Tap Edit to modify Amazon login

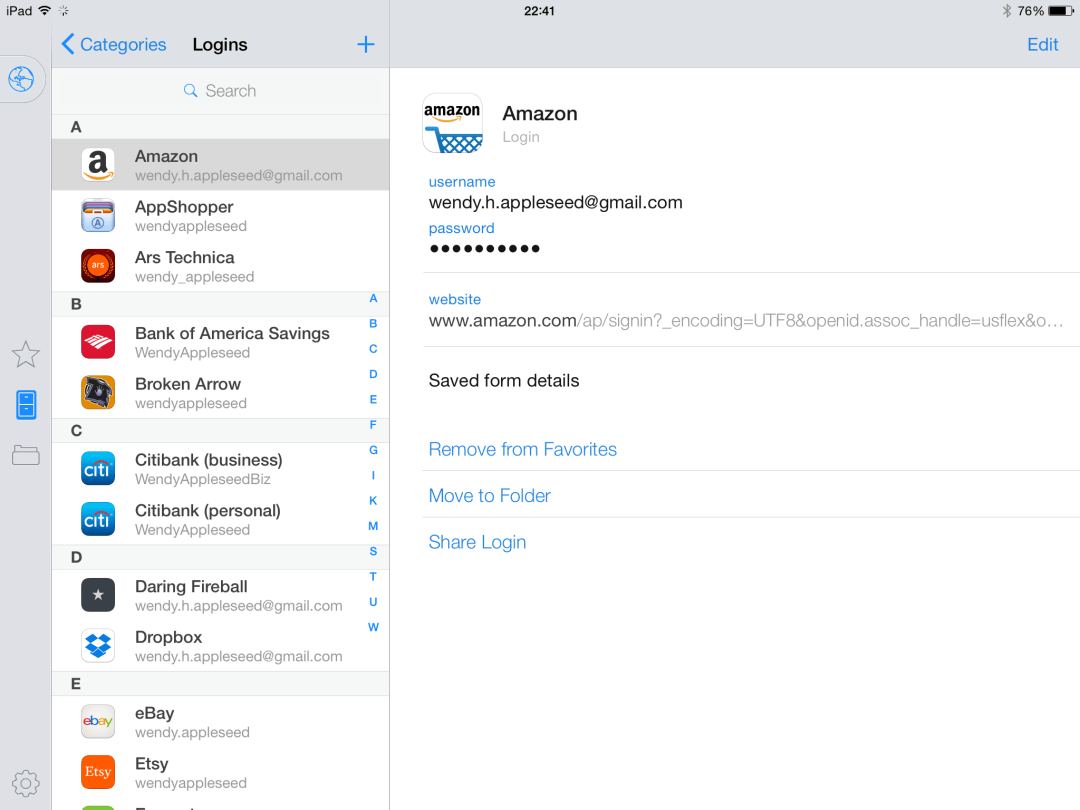click(1042, 45)
